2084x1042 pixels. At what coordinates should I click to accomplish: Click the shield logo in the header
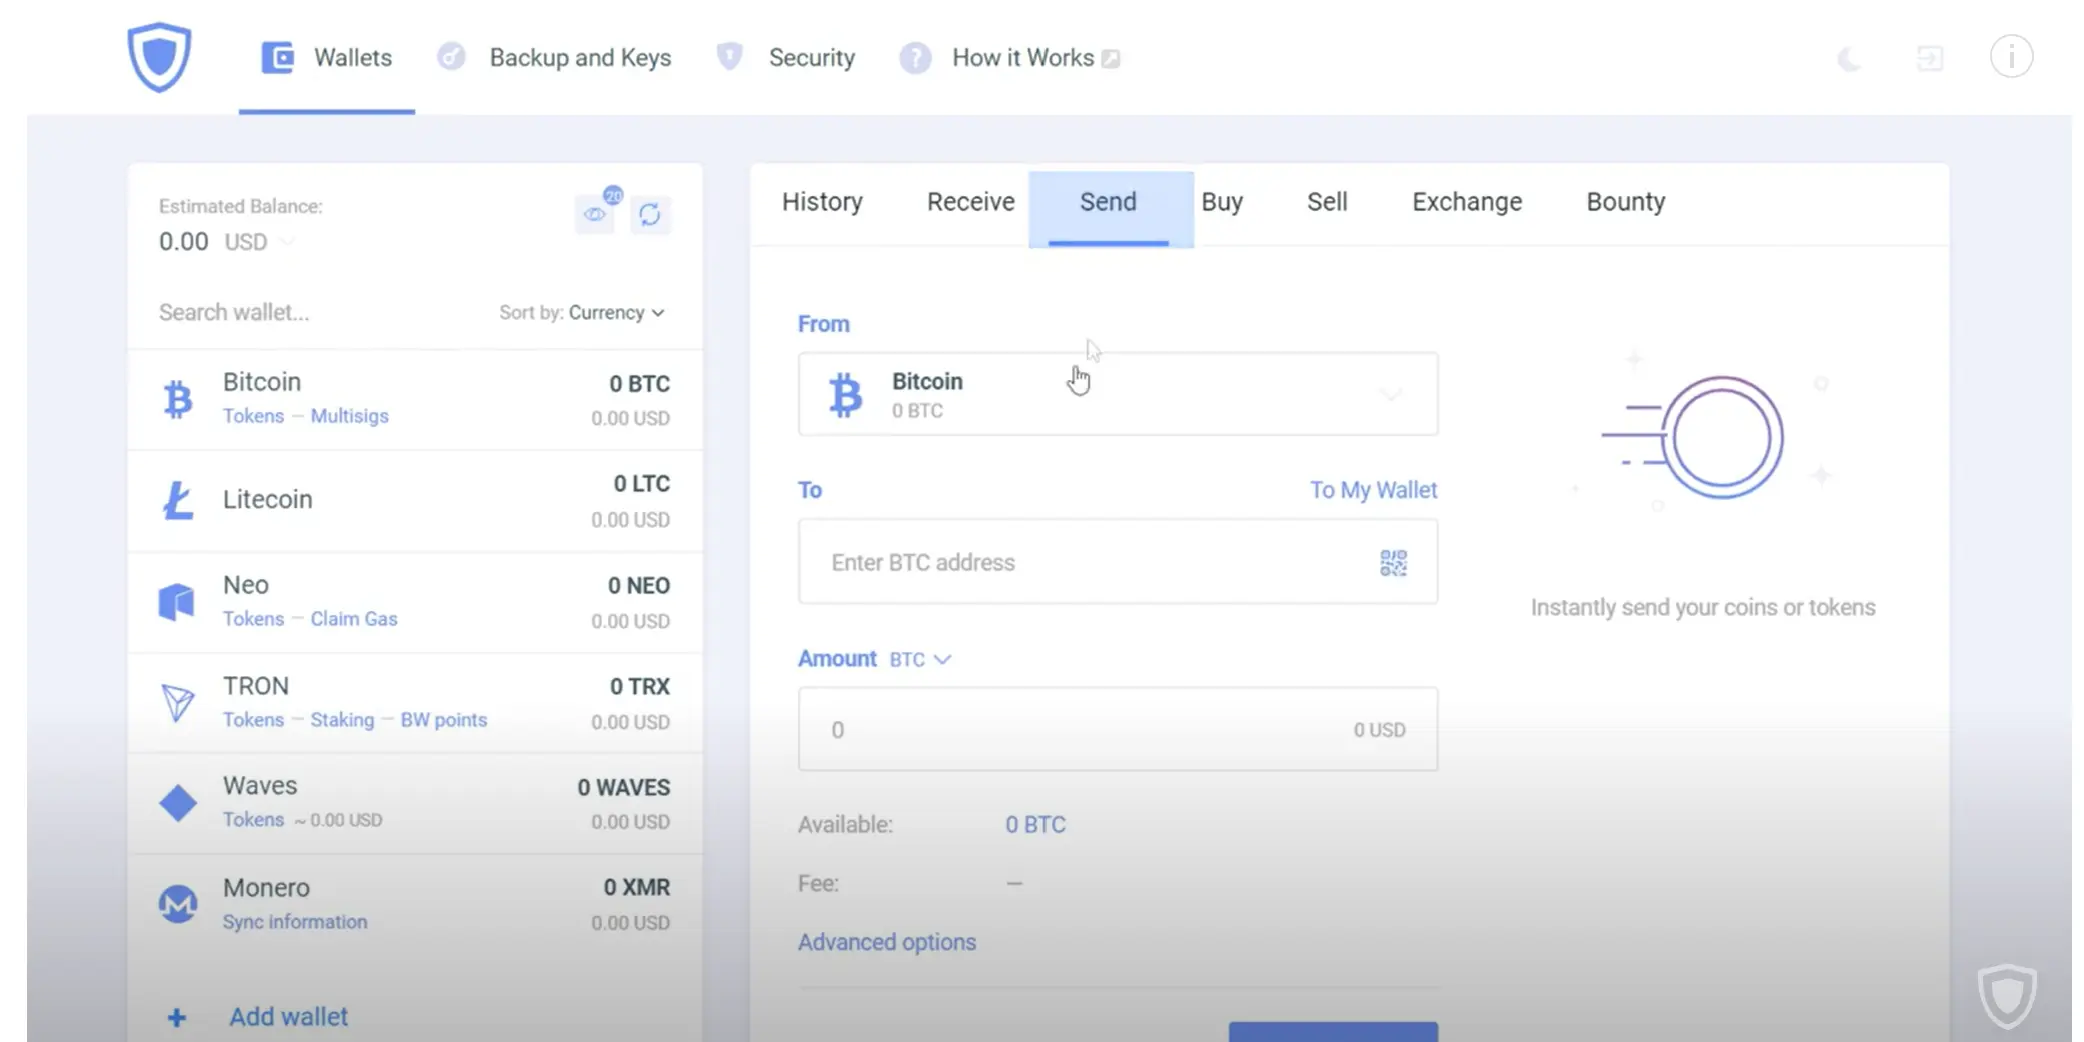pos(159,57)
